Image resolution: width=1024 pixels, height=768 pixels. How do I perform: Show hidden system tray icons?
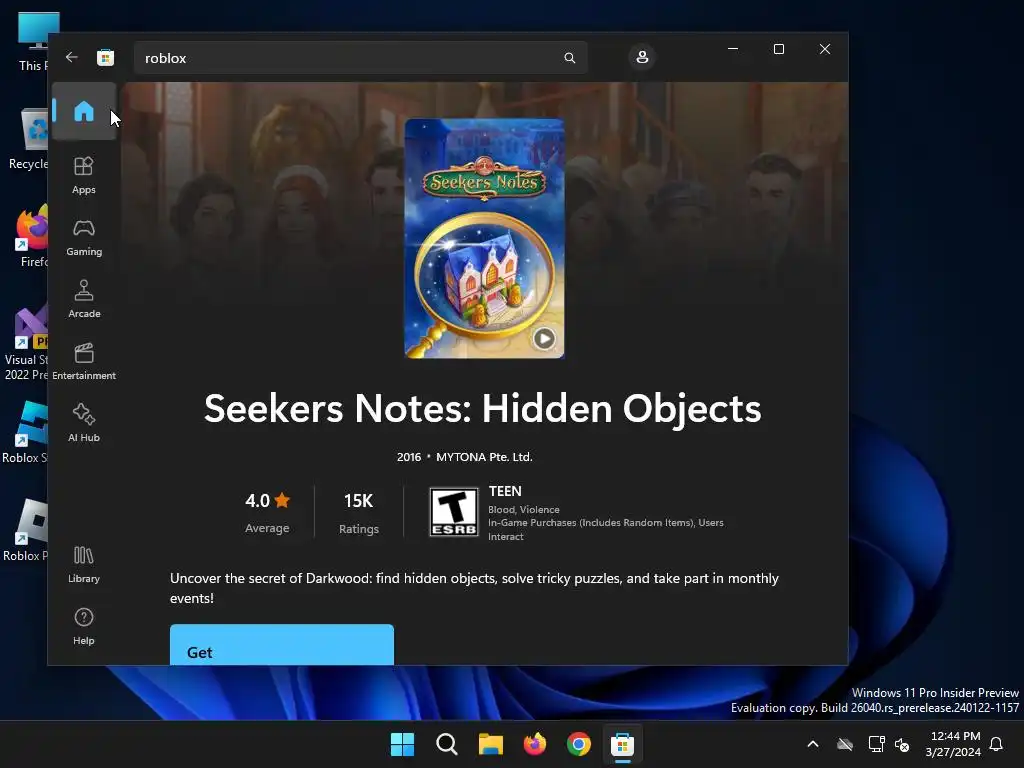pyautogui.click(x=813, y=744)
